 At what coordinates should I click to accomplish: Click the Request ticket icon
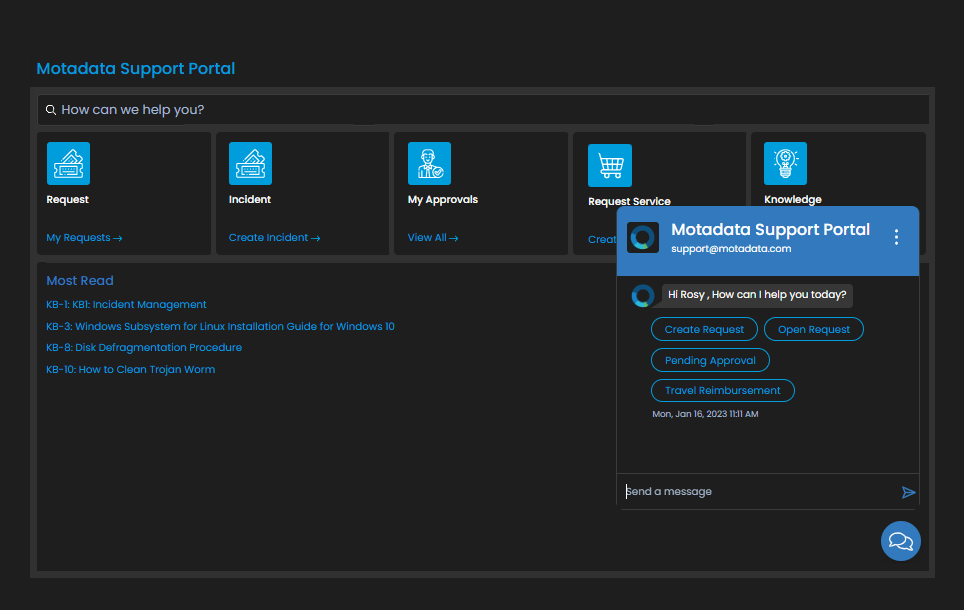click(68, 164)
